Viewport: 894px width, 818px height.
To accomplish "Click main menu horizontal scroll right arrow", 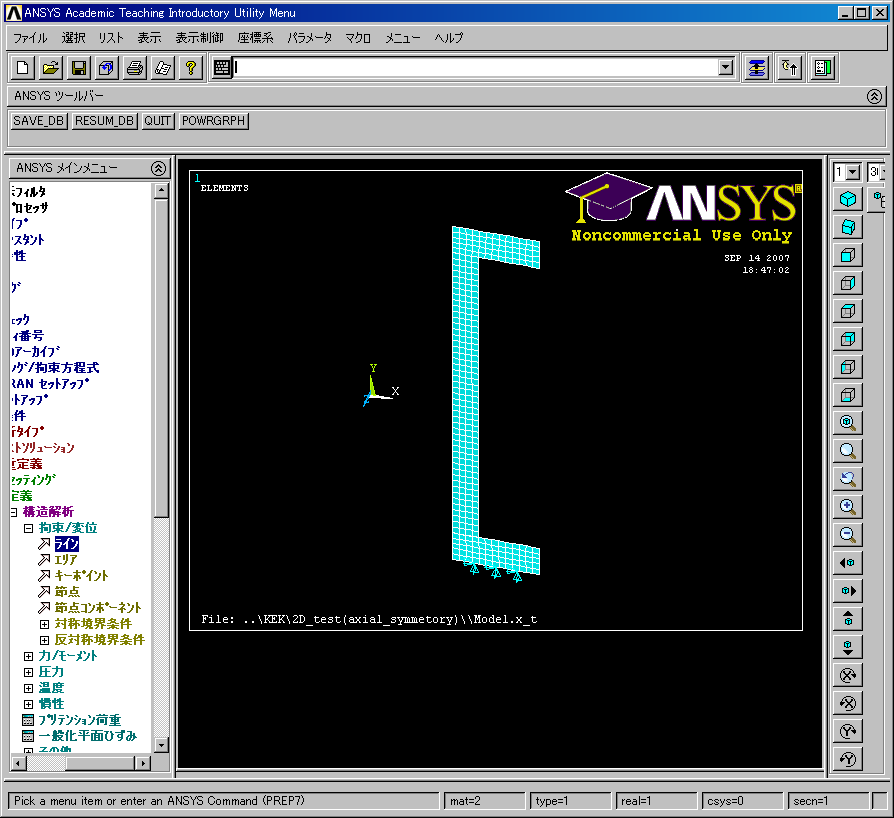I will pos(143,763).
